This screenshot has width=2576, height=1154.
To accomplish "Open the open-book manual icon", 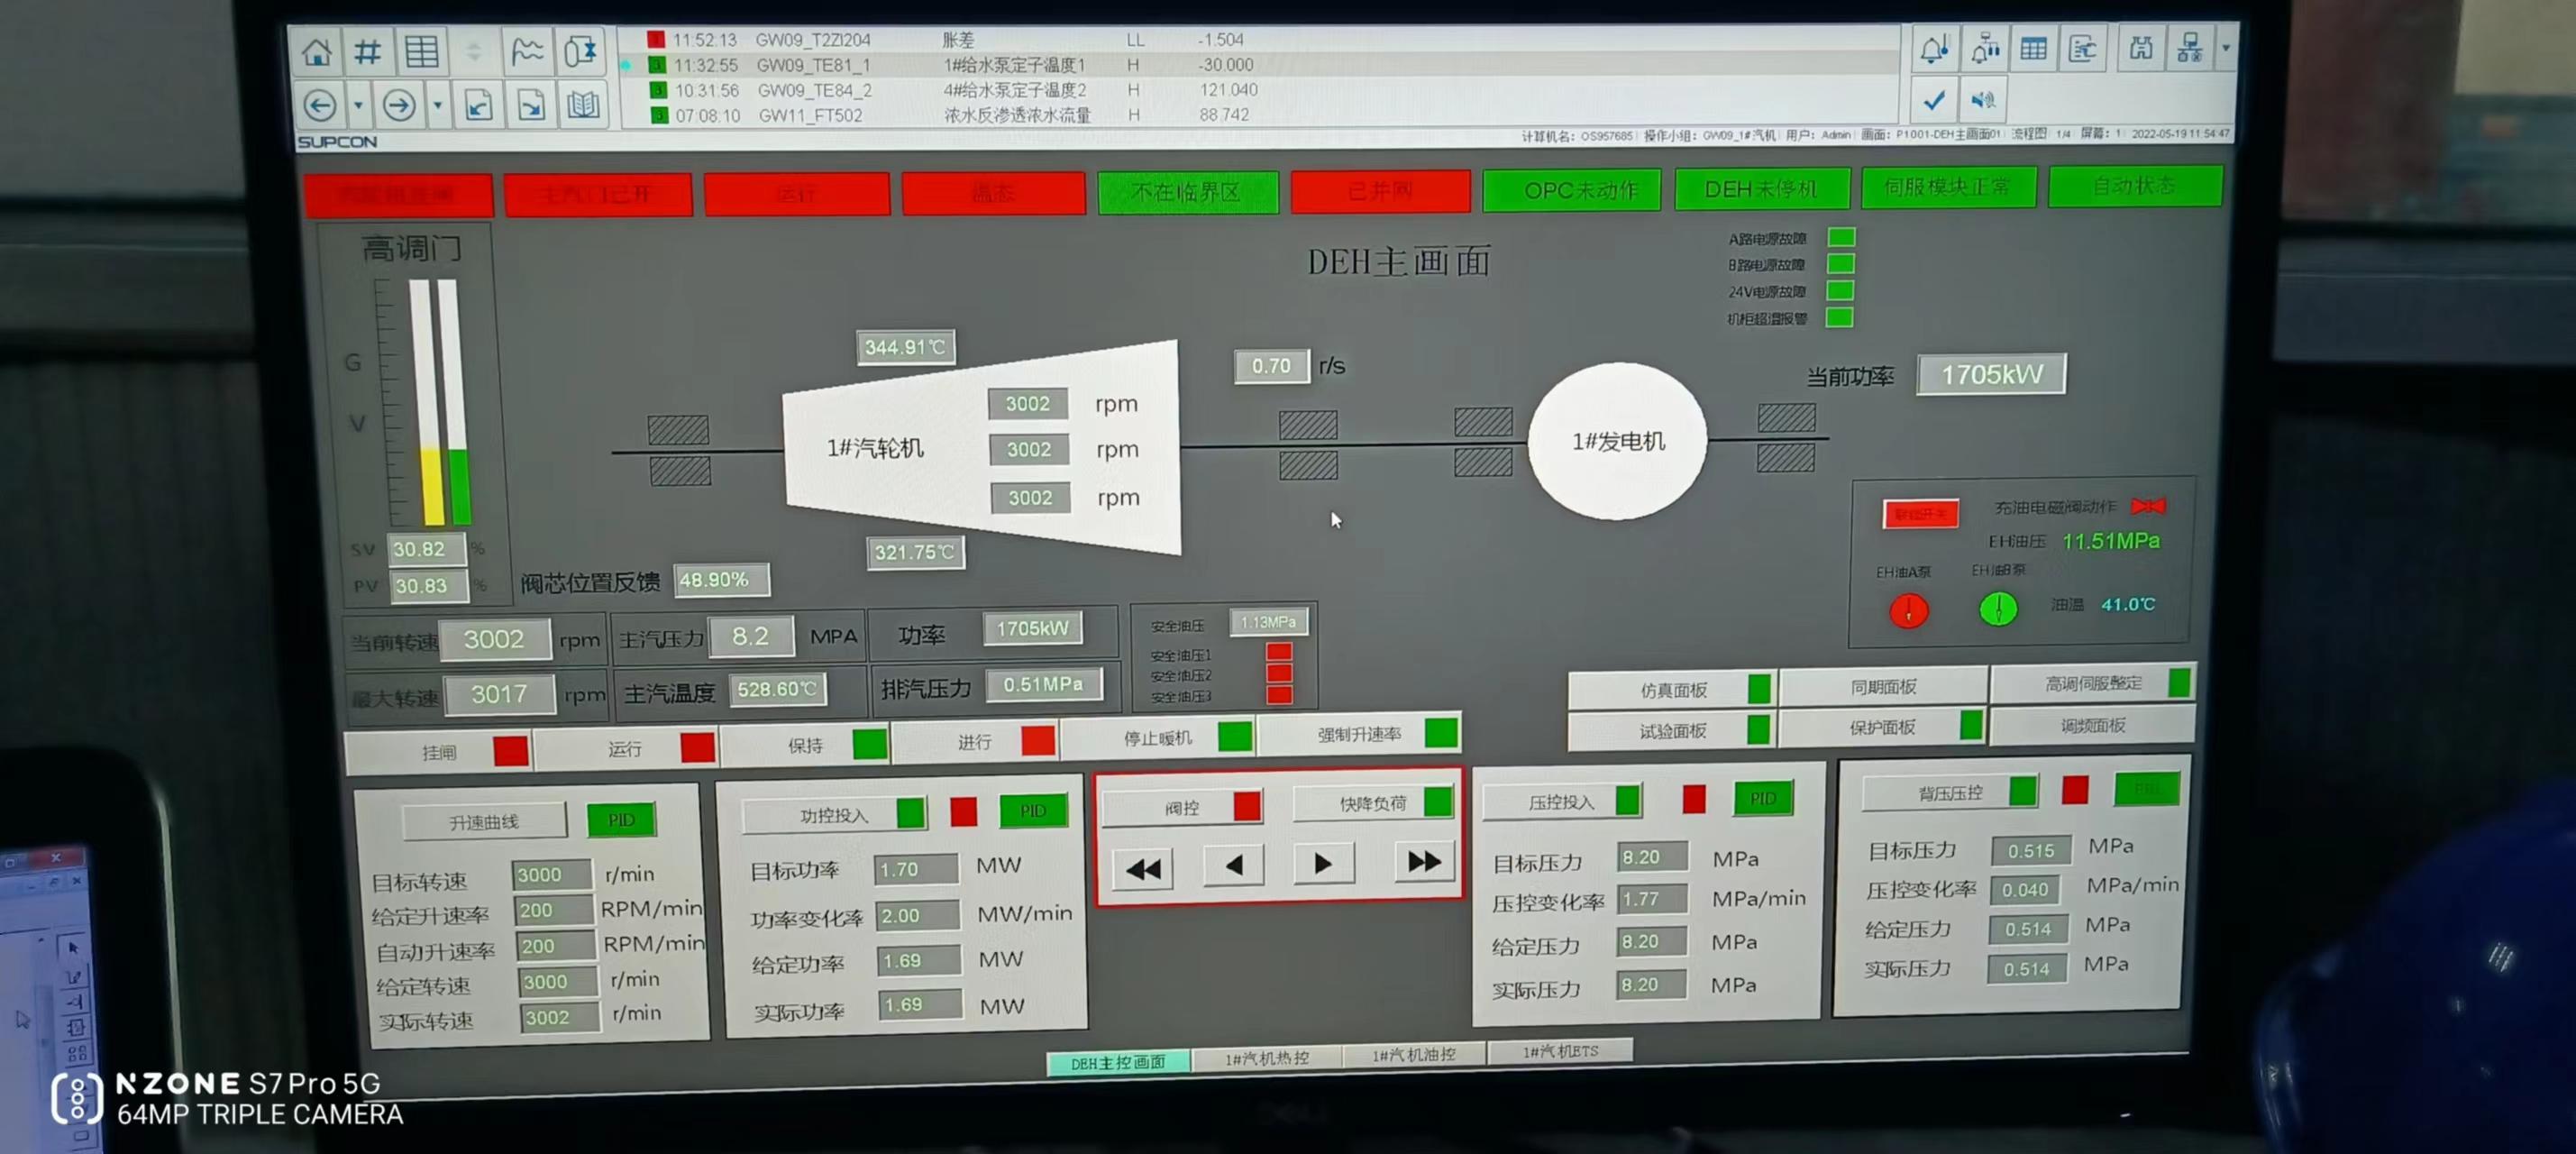I will point(583,104).
